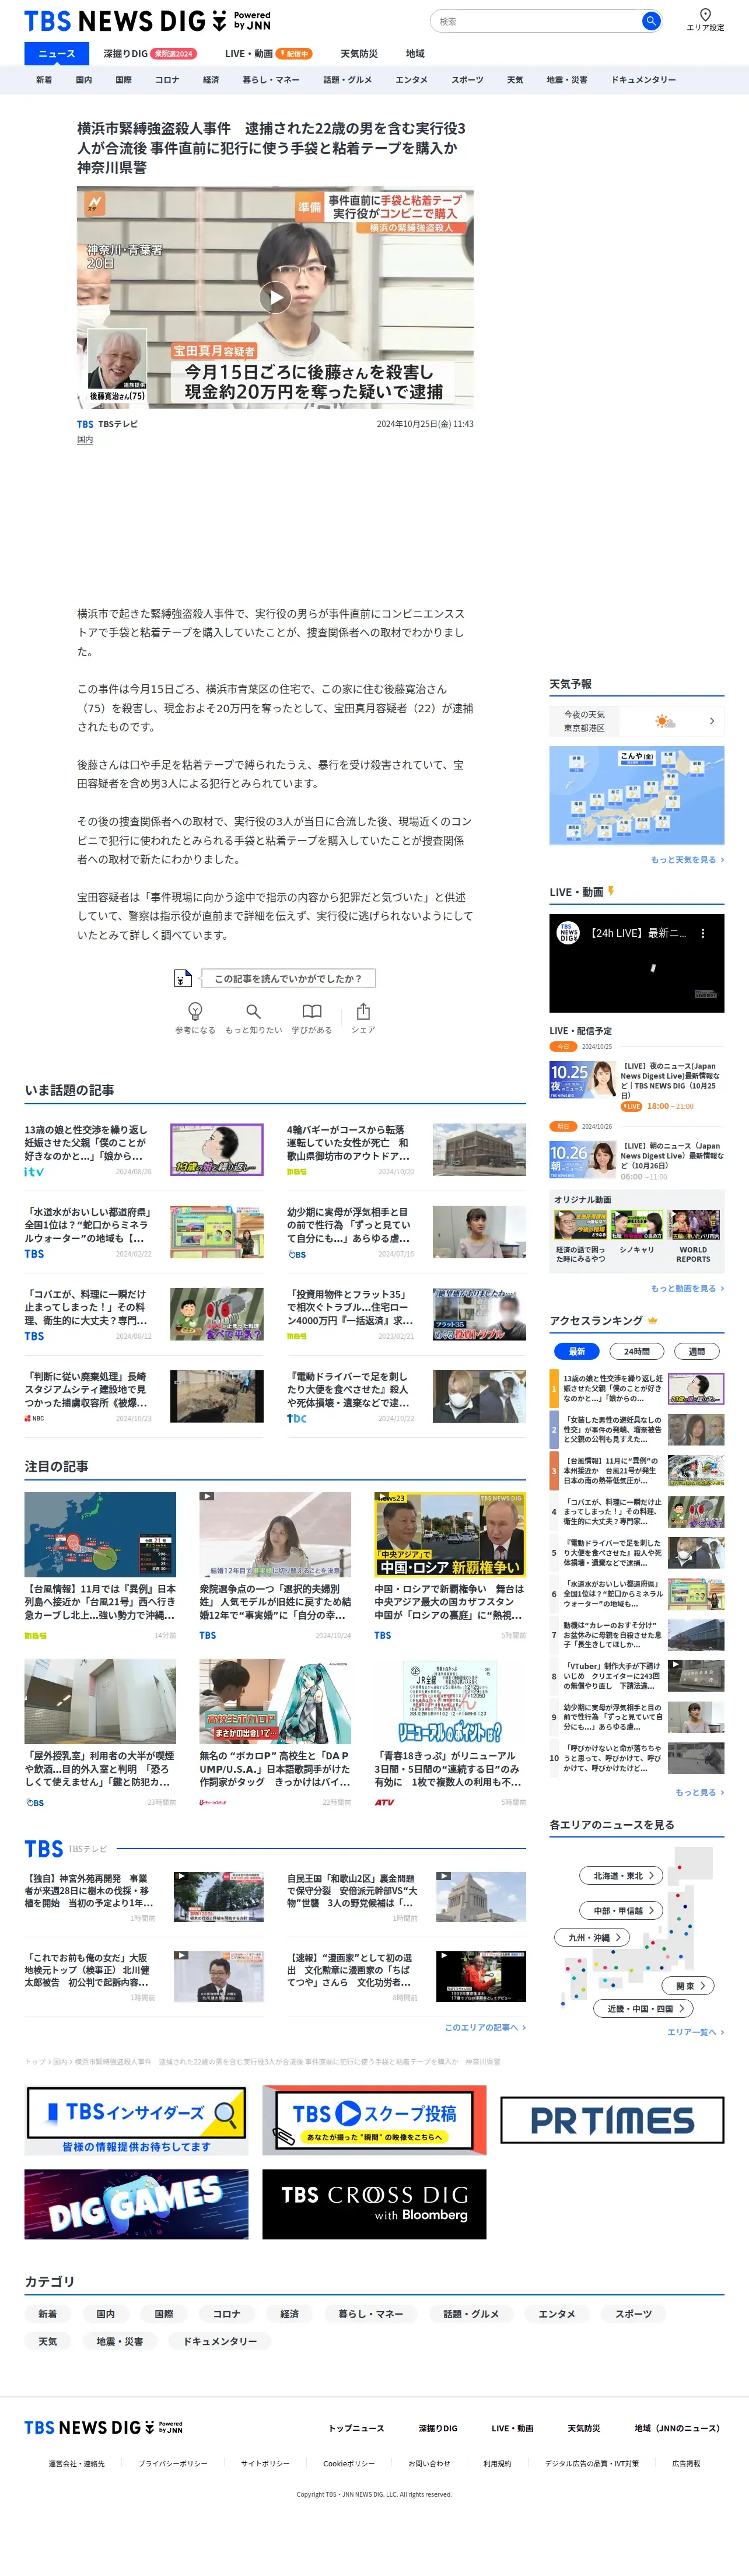Open 近畿・中国・四国 area news
The height and width of the screenshot is (2576, 749).
click(644, 2008)
